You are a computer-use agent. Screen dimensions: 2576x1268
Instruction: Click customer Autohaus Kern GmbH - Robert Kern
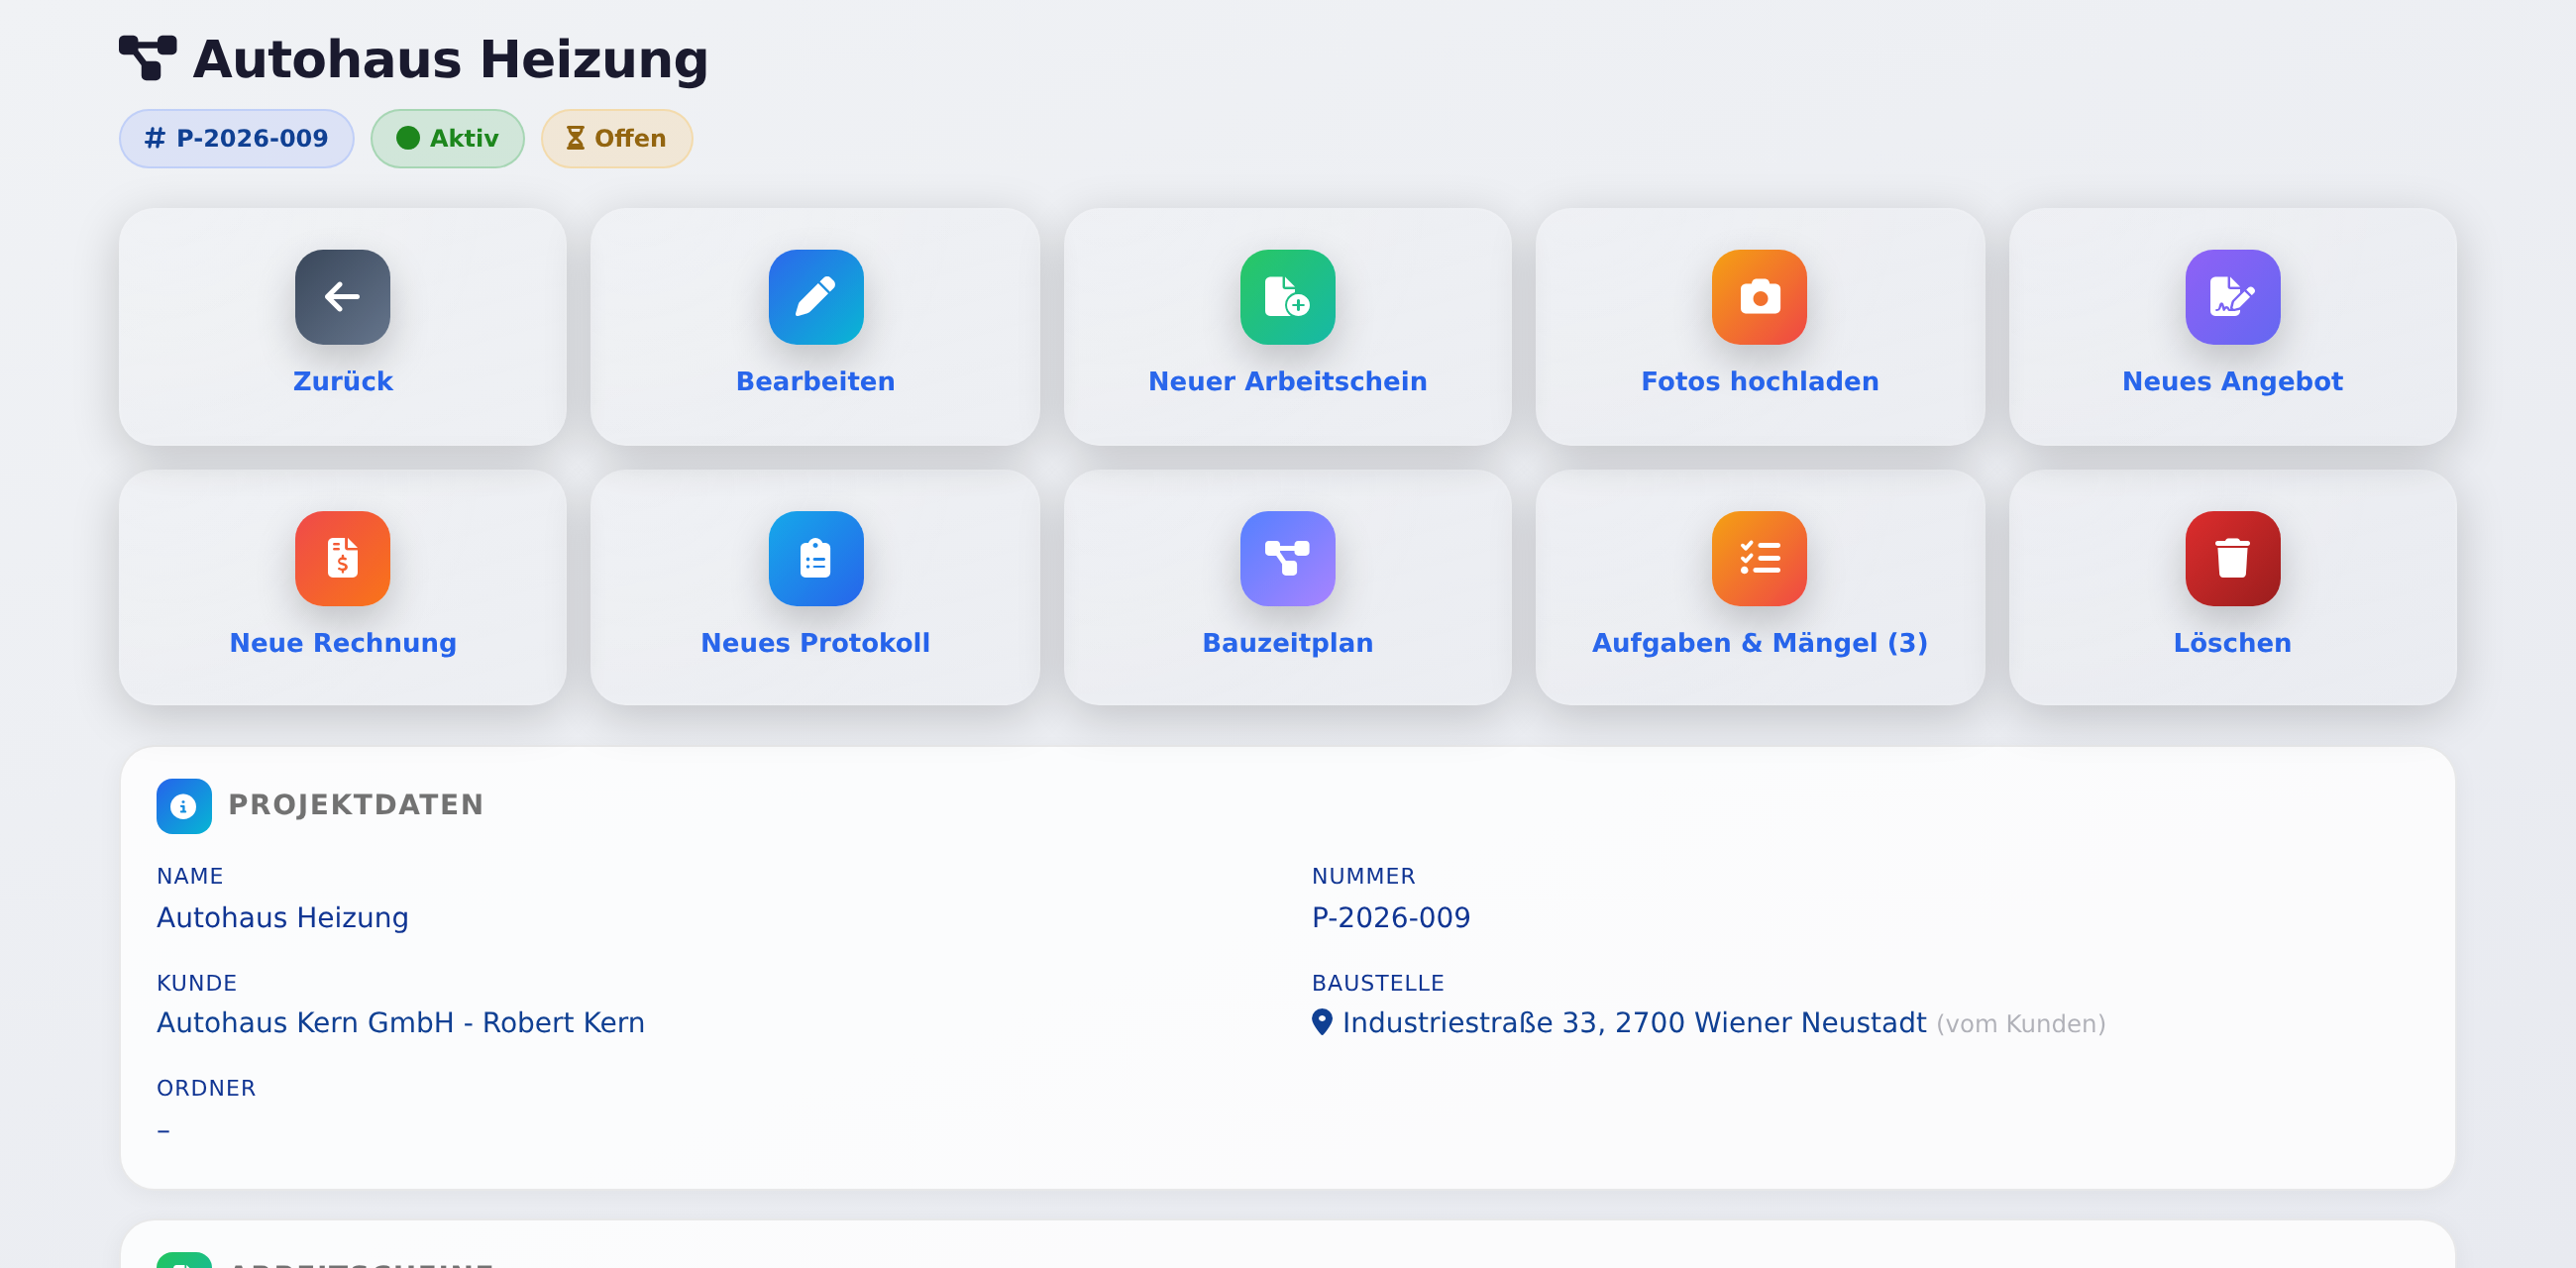(401, 1022)
